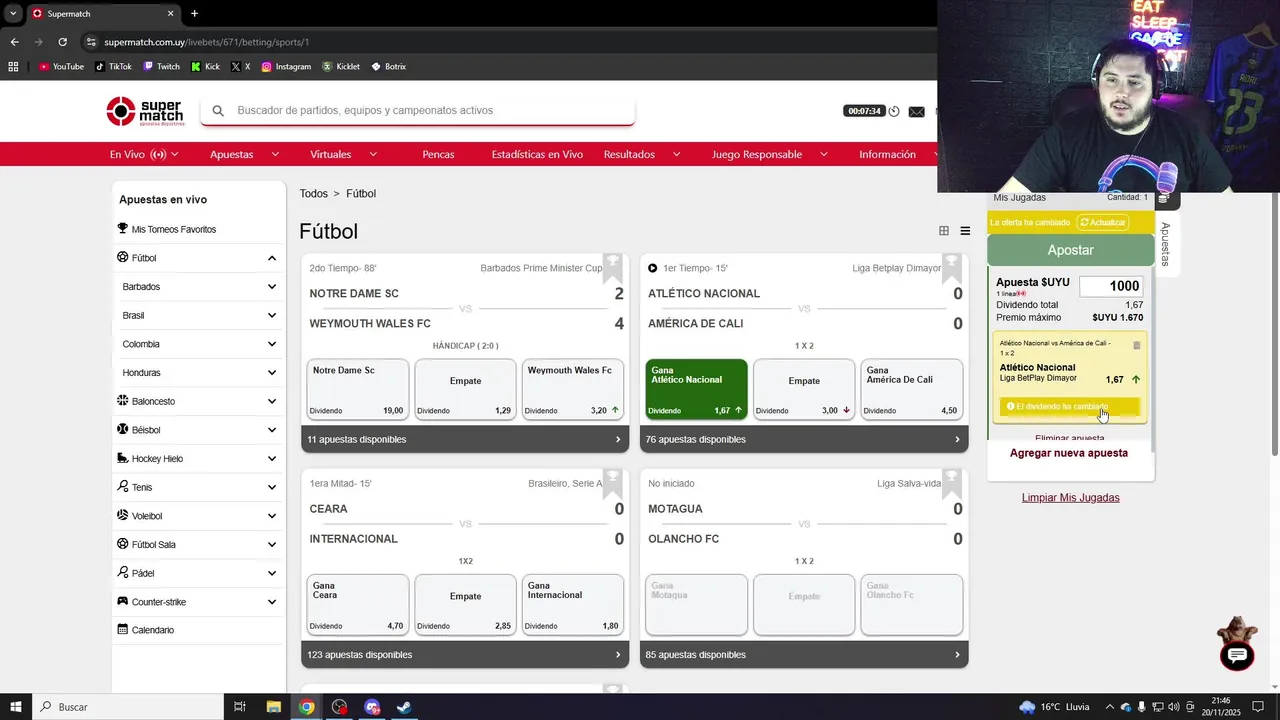
Task: Favorite the Liga Salva-vida match ribbon
Action: pos(951,482)
